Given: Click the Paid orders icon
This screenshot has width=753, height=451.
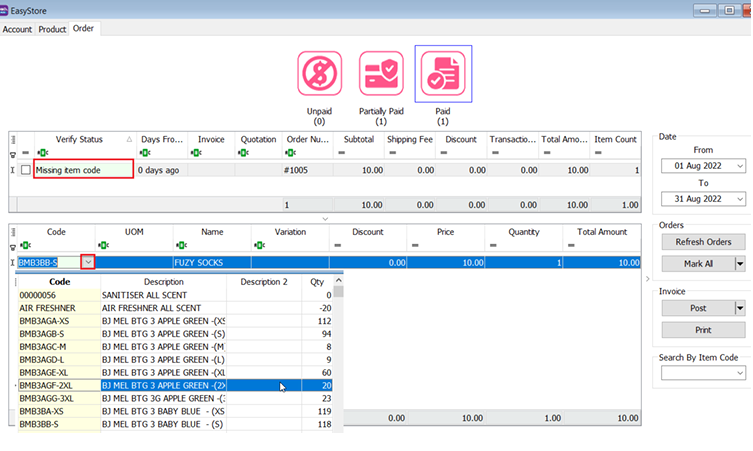Looking at the screenshot, I should [443, 75].
